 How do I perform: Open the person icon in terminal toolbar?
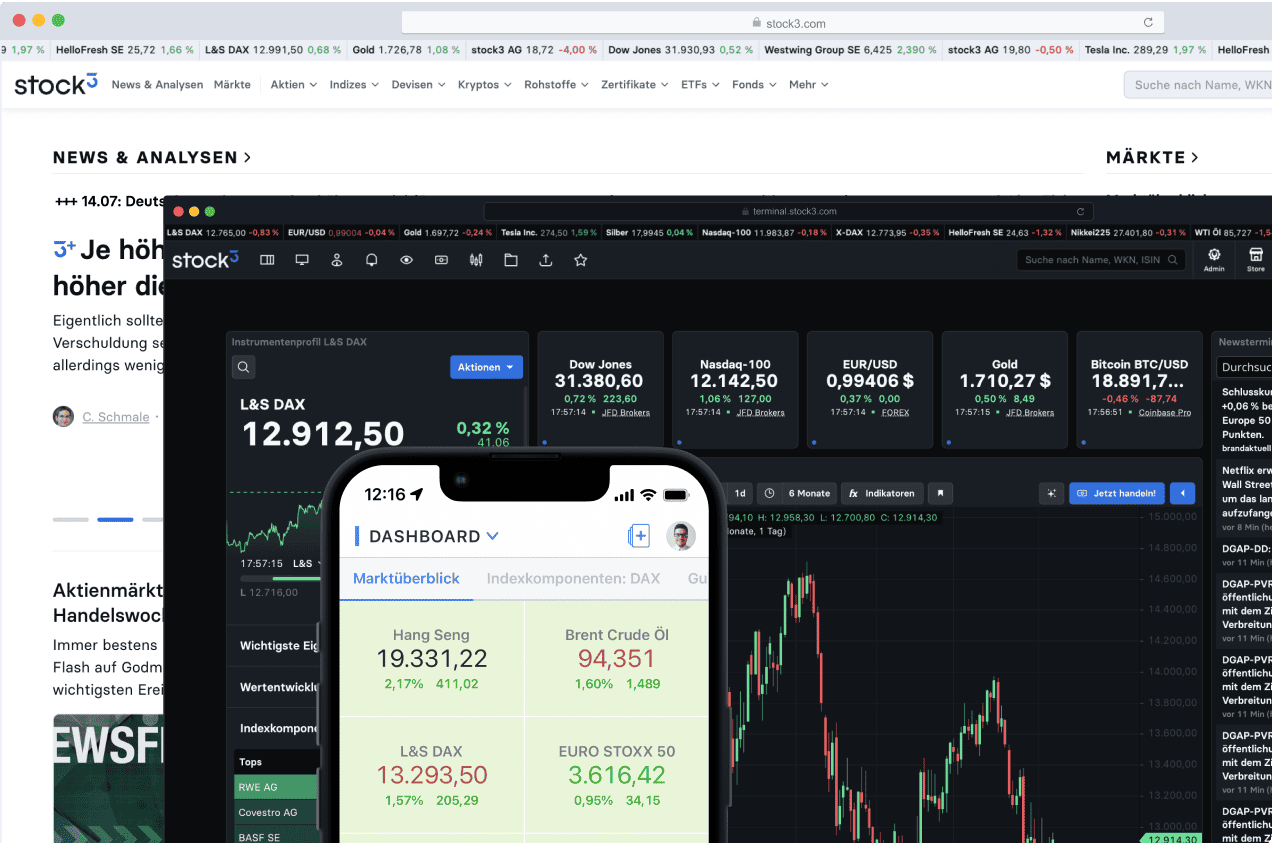point(337,260)
